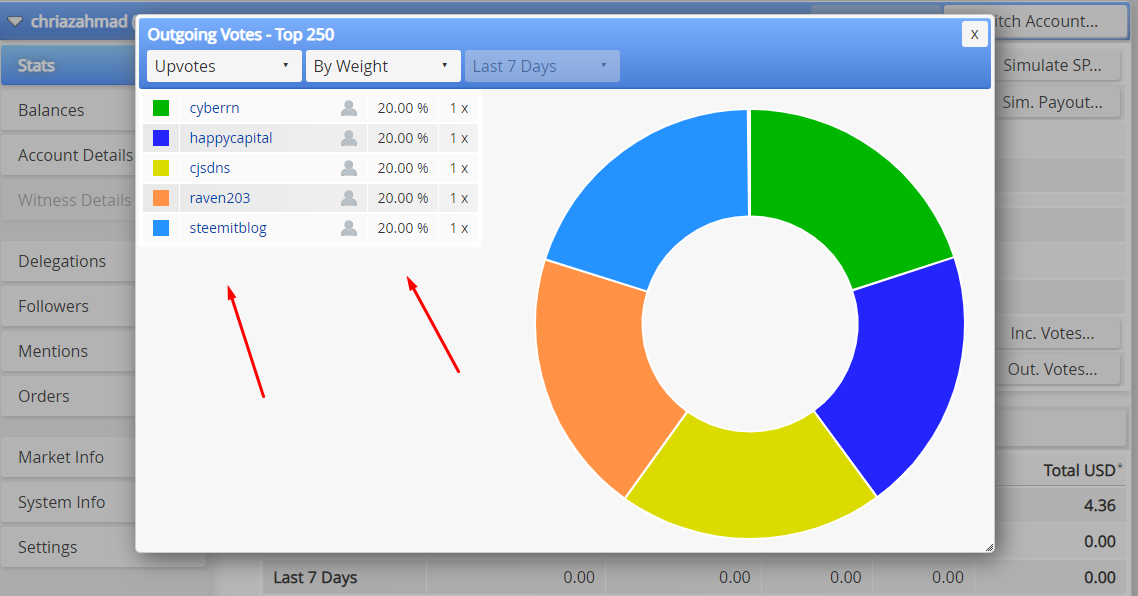Open the Last 7 Days dropdown
The height and width of the screenshot is (596, 1138).
point(542,66)
